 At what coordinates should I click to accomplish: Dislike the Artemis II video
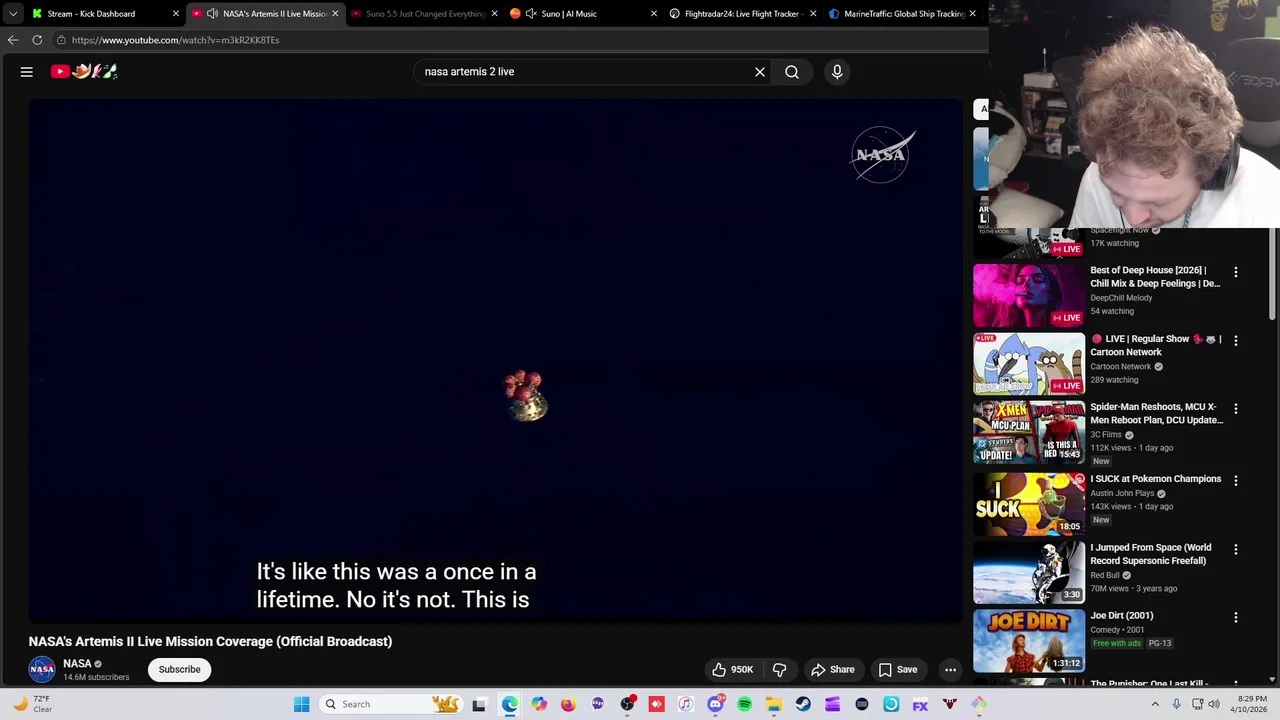780,670
